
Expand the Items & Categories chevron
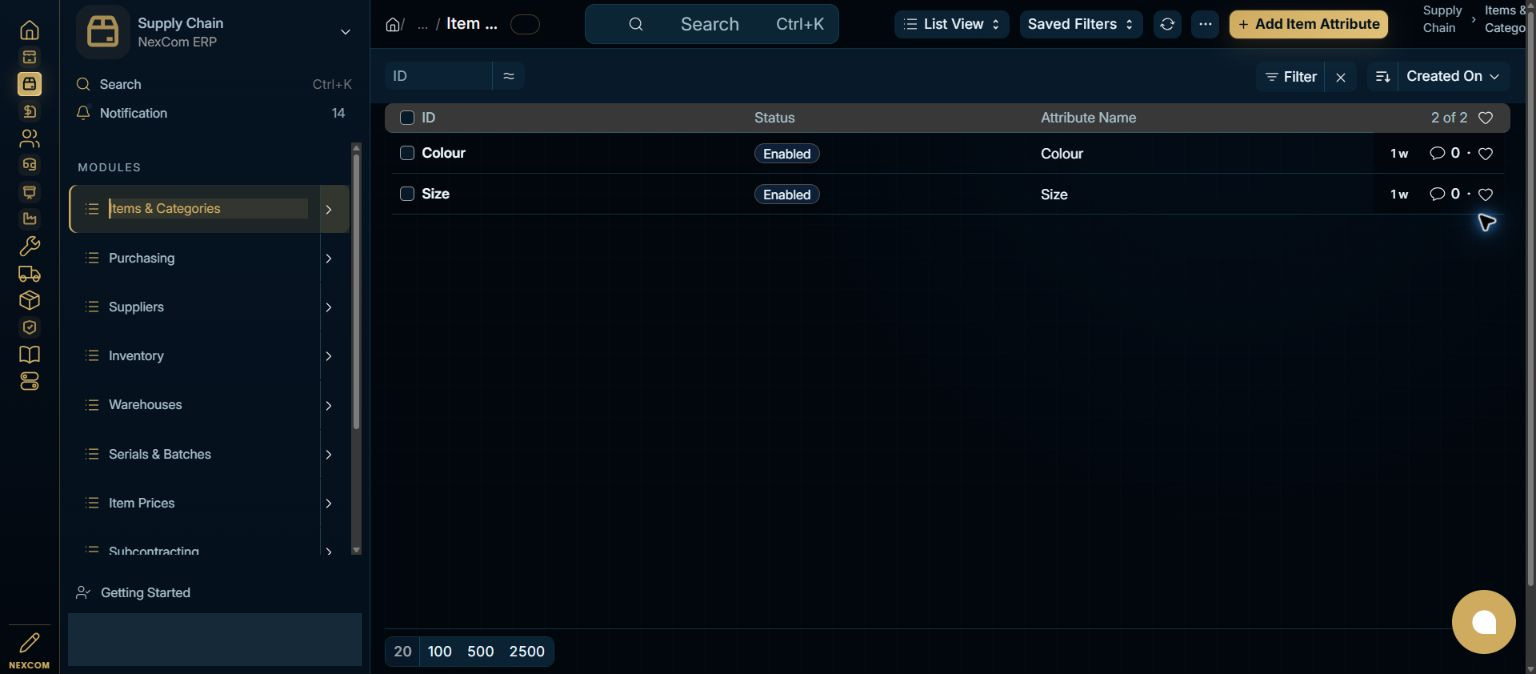coord(328,209)
